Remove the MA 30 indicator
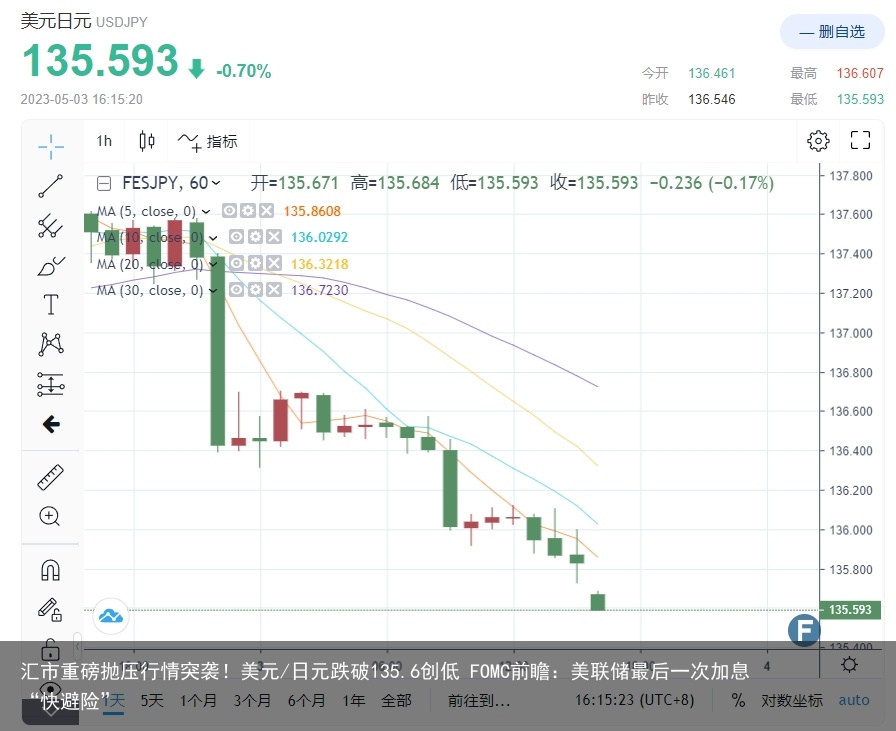Viewport: 896px width, 731px height. (274, 290)
